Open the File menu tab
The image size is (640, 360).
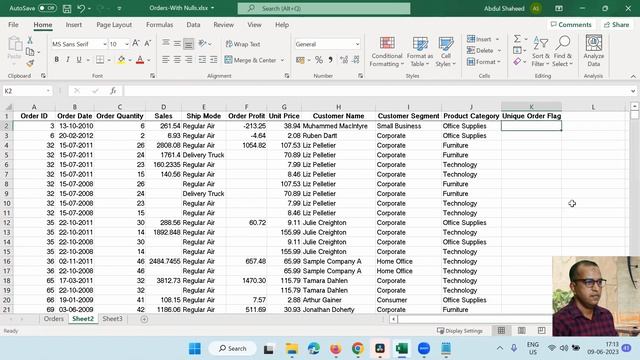coord(13,25)
